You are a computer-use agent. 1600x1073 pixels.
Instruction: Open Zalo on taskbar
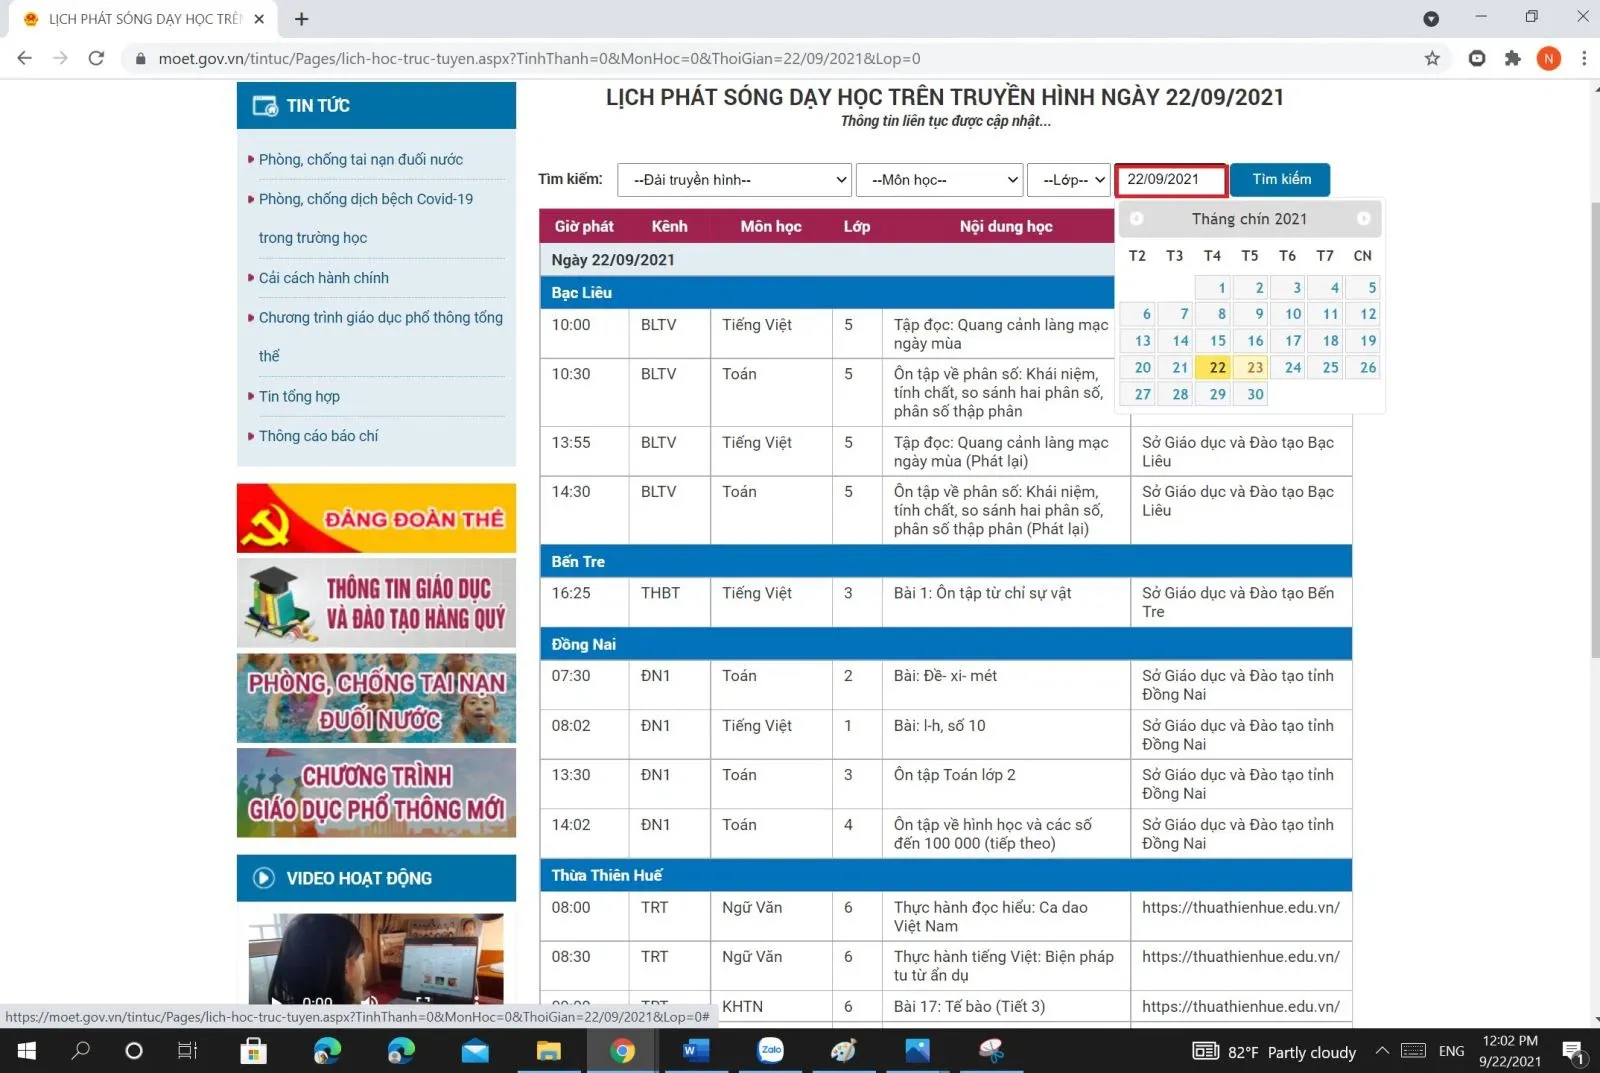pos(770,1051)
